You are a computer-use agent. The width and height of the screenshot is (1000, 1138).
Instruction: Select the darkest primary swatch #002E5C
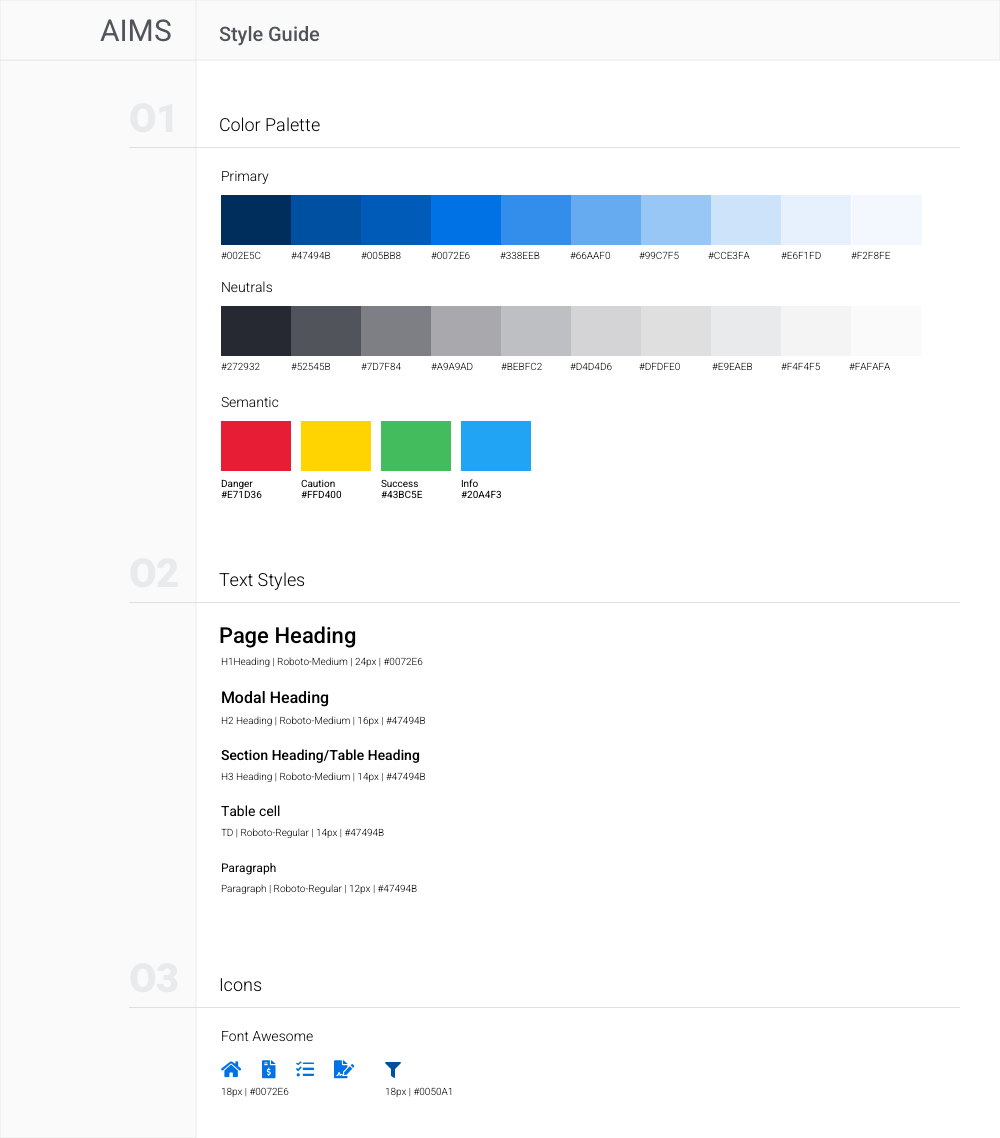pyautogui.click(x=255, y=219)
